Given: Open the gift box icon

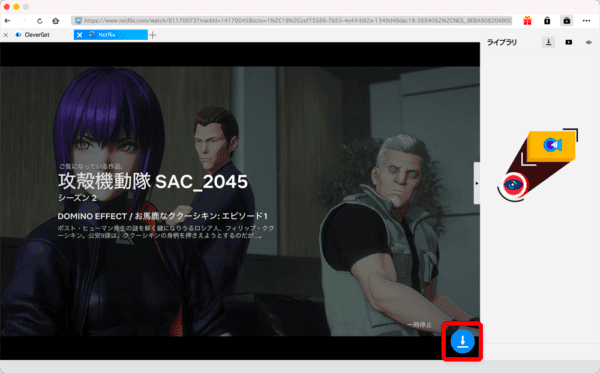Looking at the screenshot, I should (x=527, y=21).
